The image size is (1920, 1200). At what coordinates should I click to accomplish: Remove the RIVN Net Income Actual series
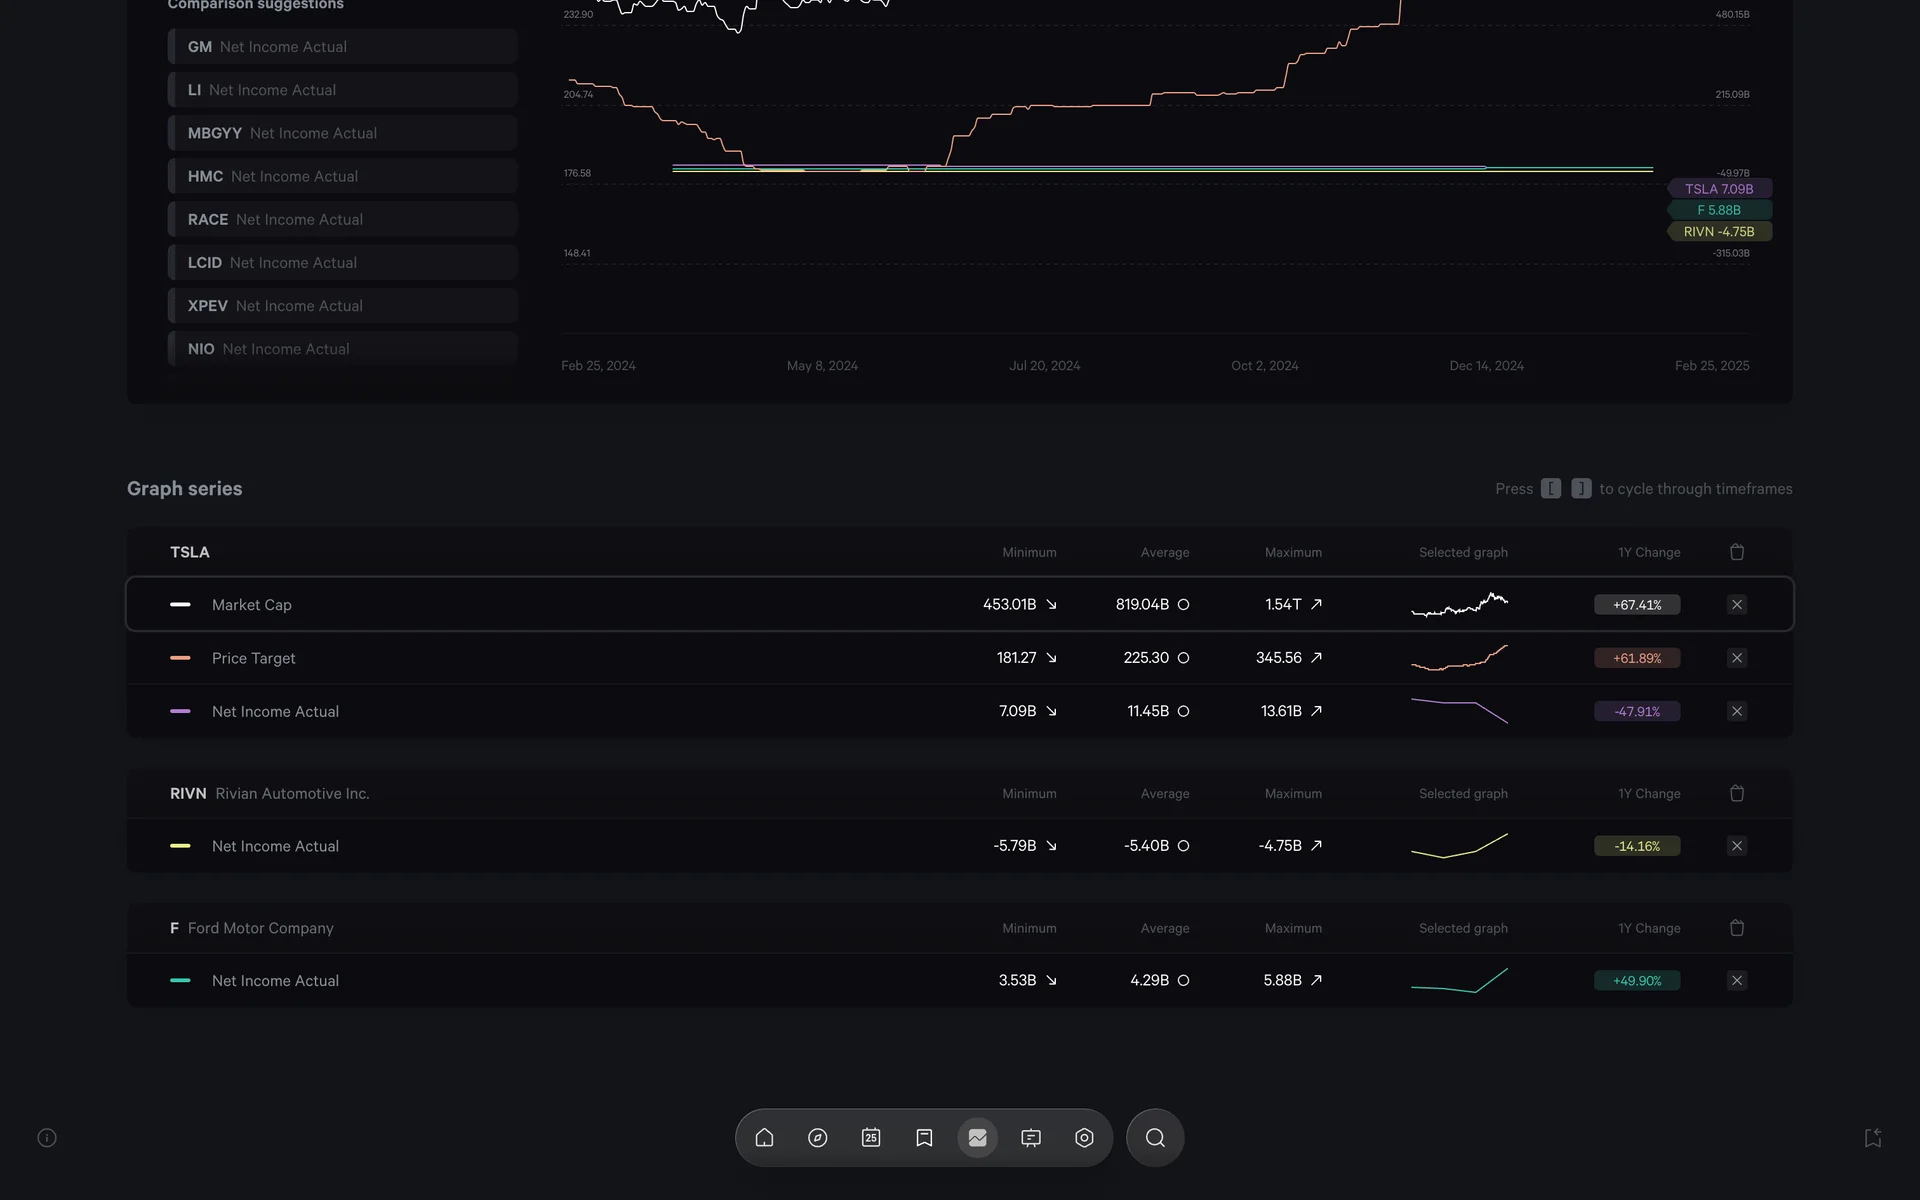pyautogui.click(x=1737, y=846)
